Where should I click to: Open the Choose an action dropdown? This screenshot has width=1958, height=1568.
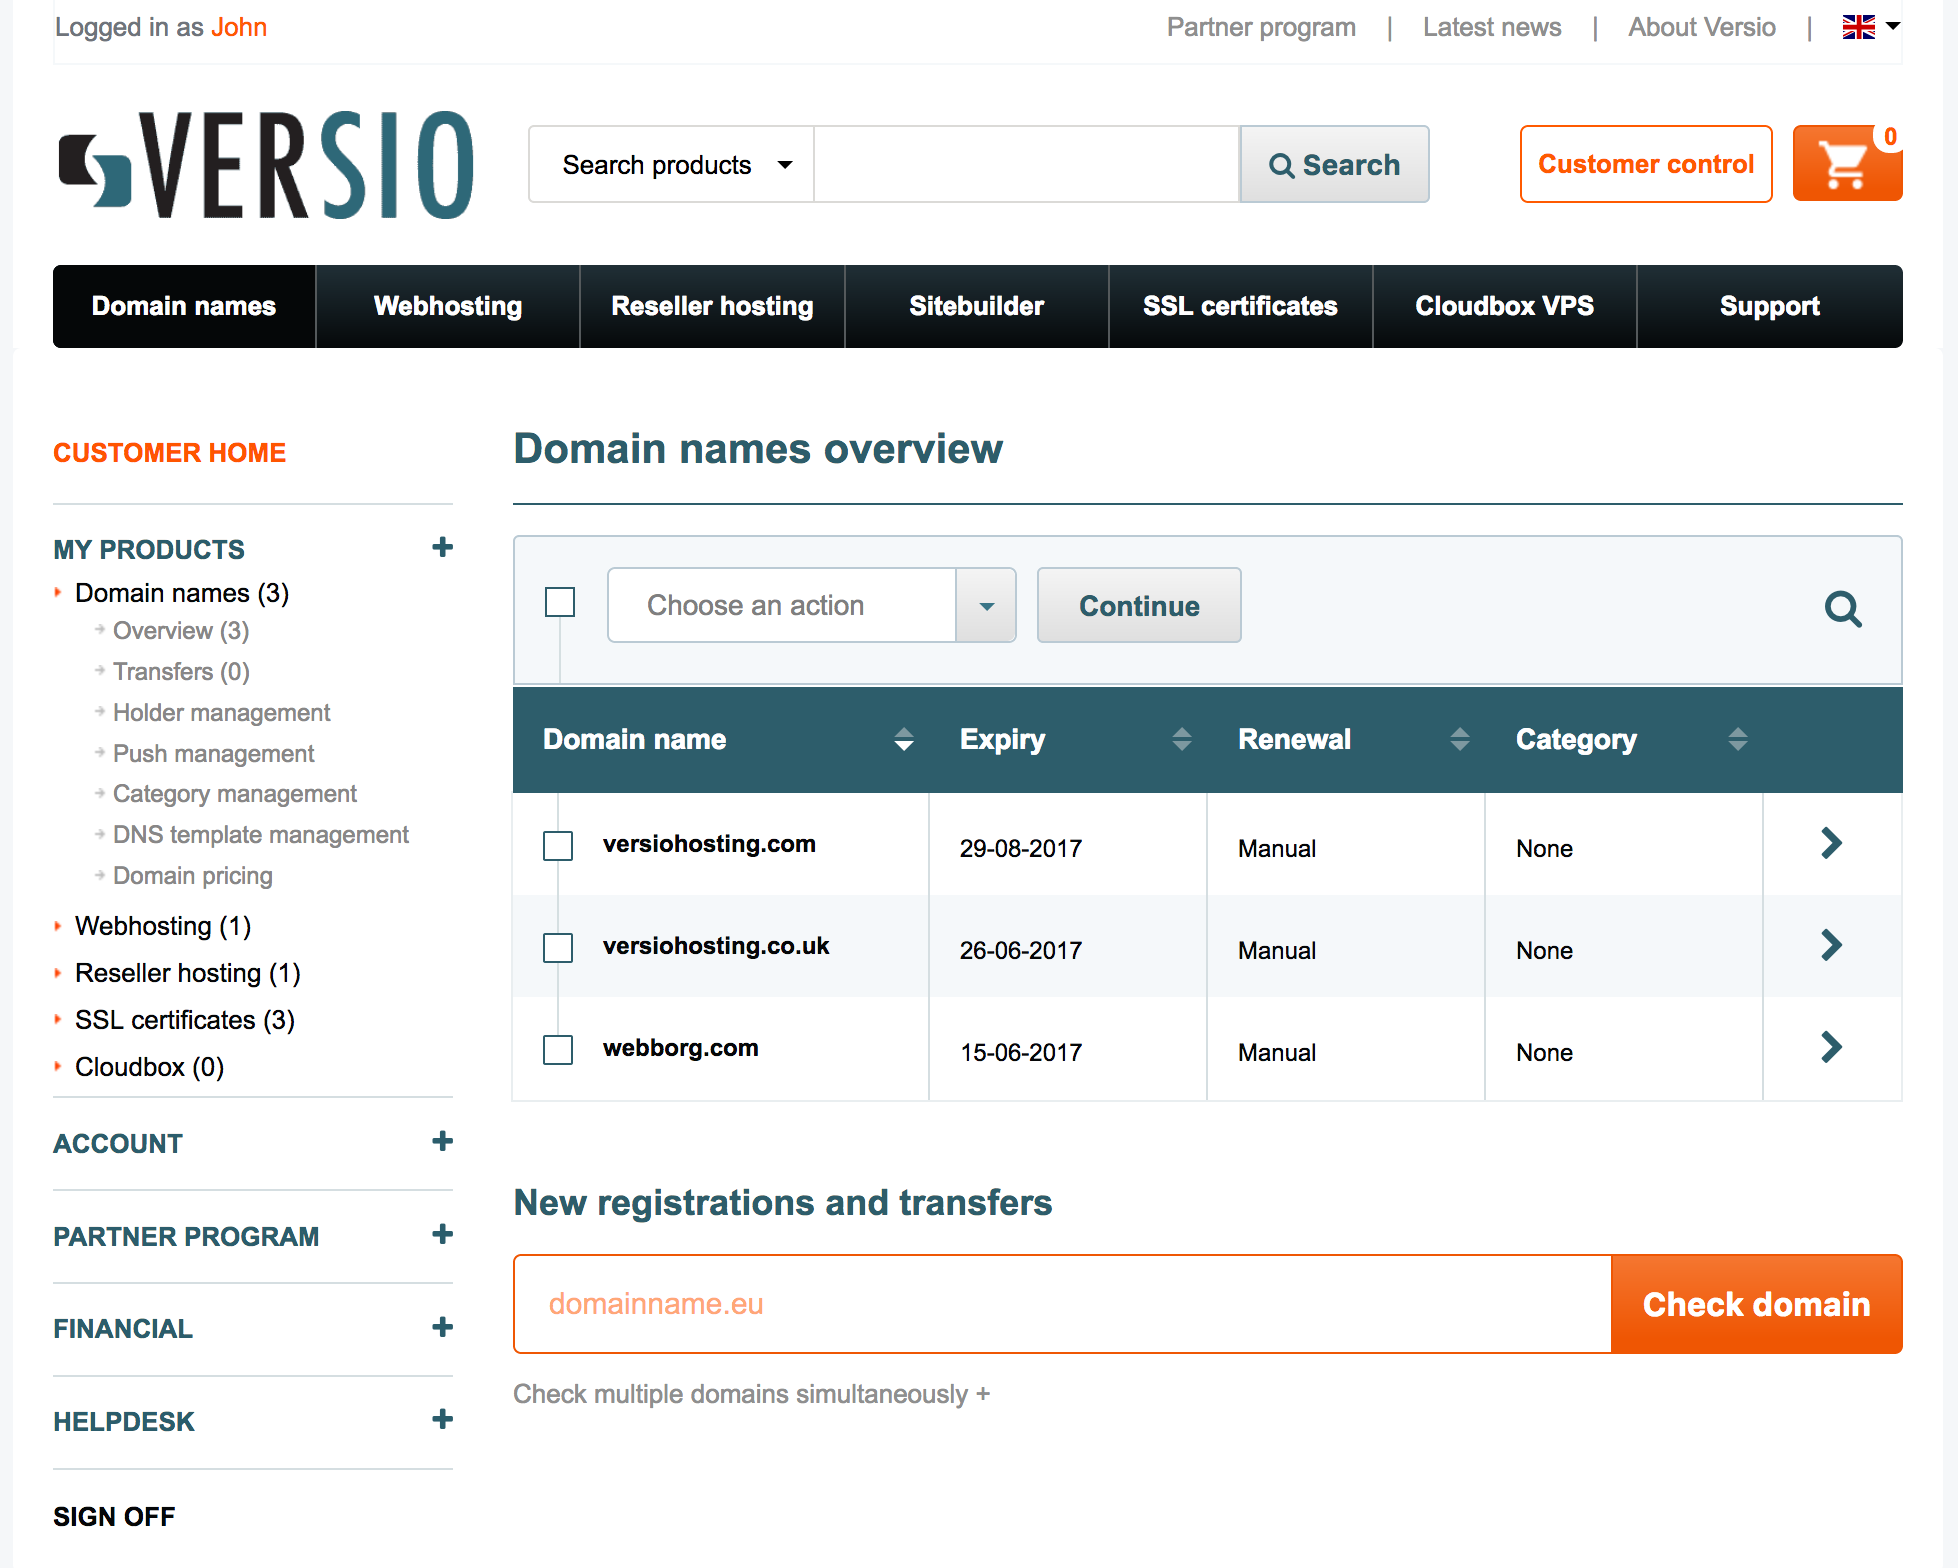point(811,605)
